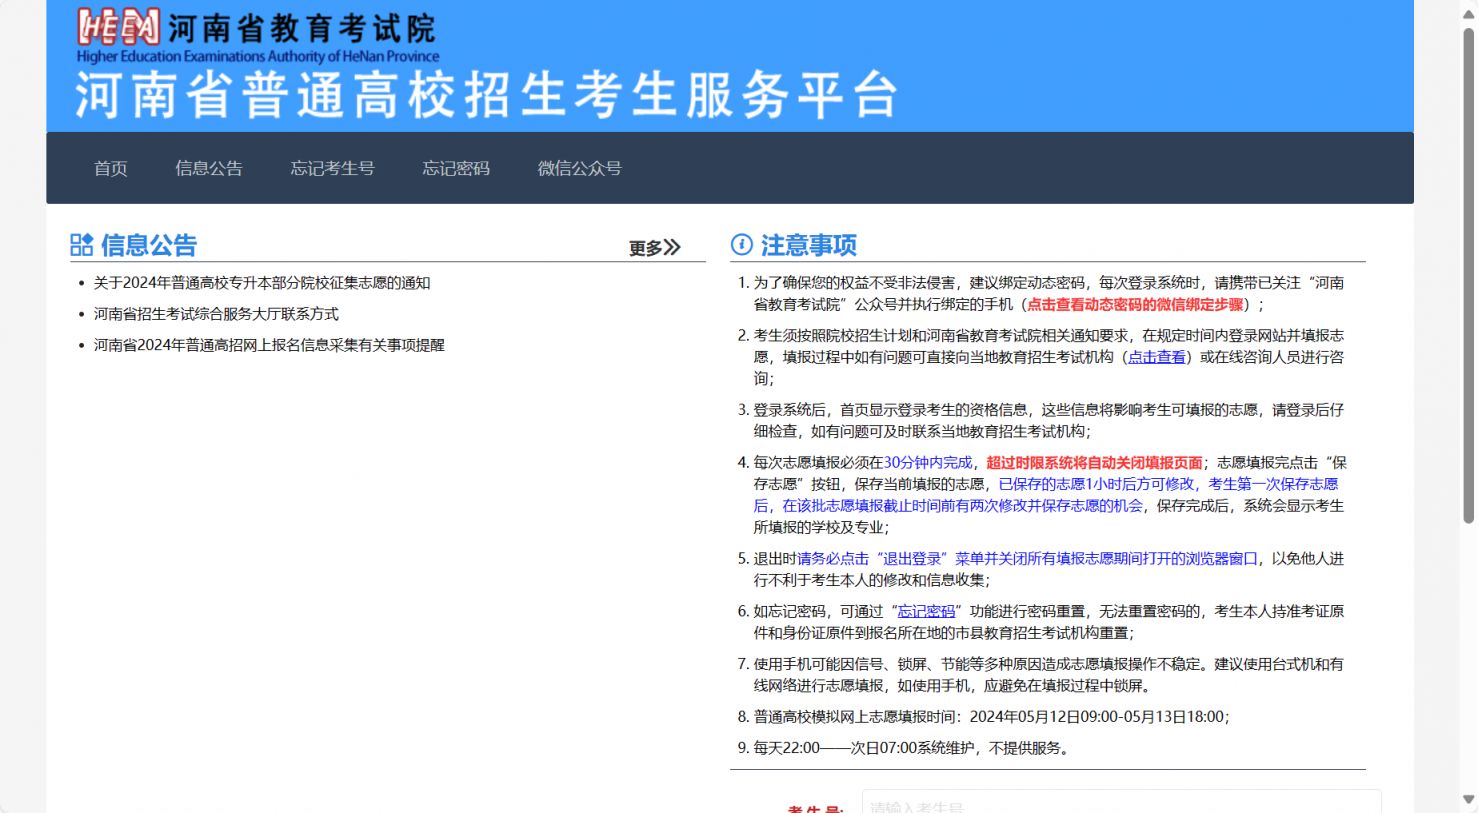This screenshot has width=1478, height=813.
Task: Open 2024年普通高招网上报名信息采集 reminder
Action: 269,345
